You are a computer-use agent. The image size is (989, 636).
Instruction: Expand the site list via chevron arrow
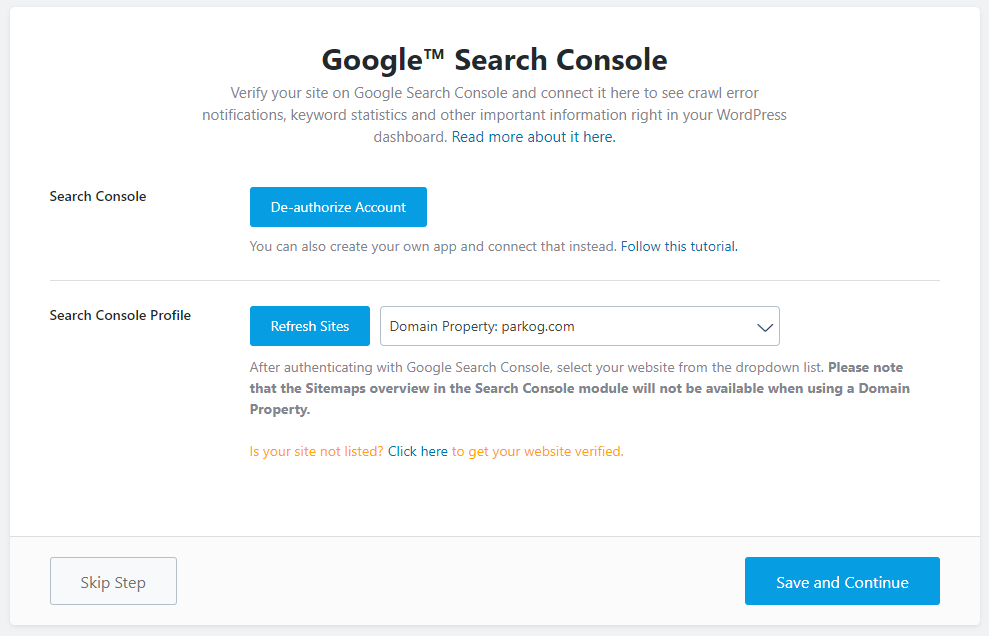coord(765,327)
